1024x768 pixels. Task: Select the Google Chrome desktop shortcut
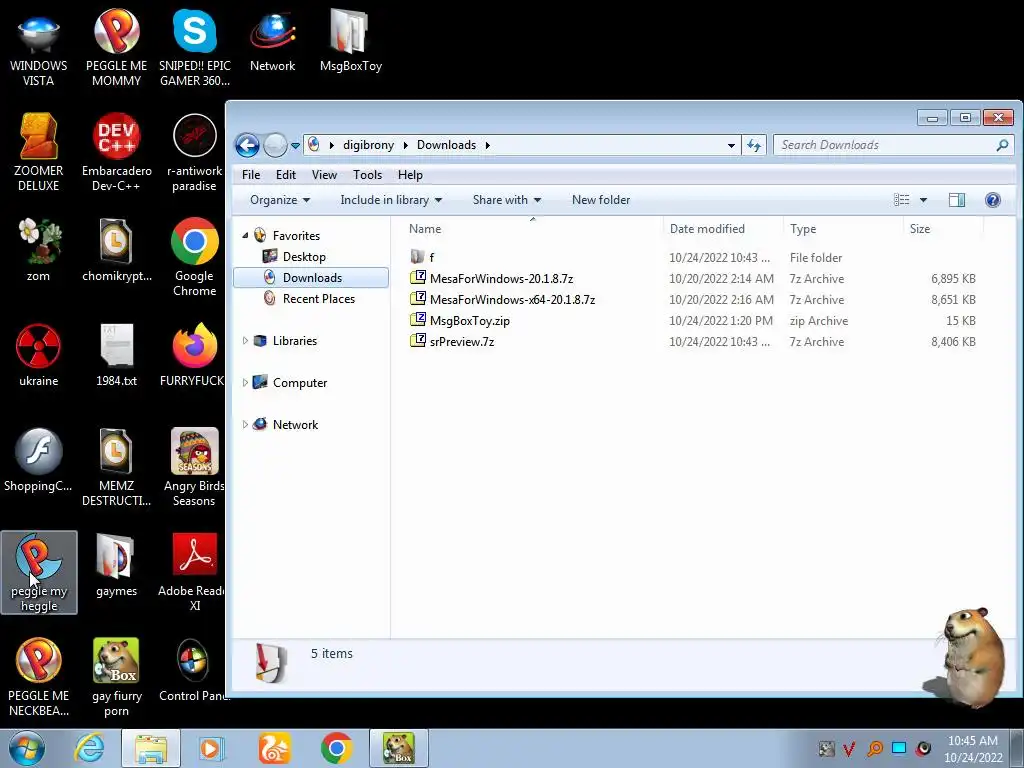click(x=195, y=259)
